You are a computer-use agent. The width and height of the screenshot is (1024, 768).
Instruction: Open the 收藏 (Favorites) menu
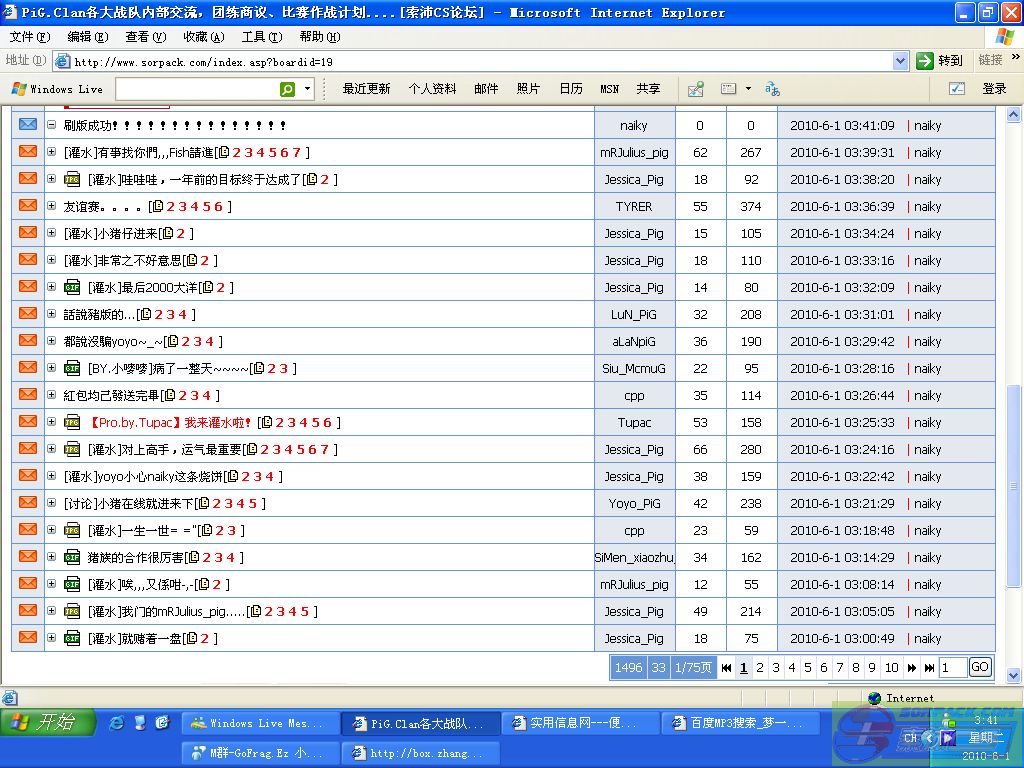(202, 37)
